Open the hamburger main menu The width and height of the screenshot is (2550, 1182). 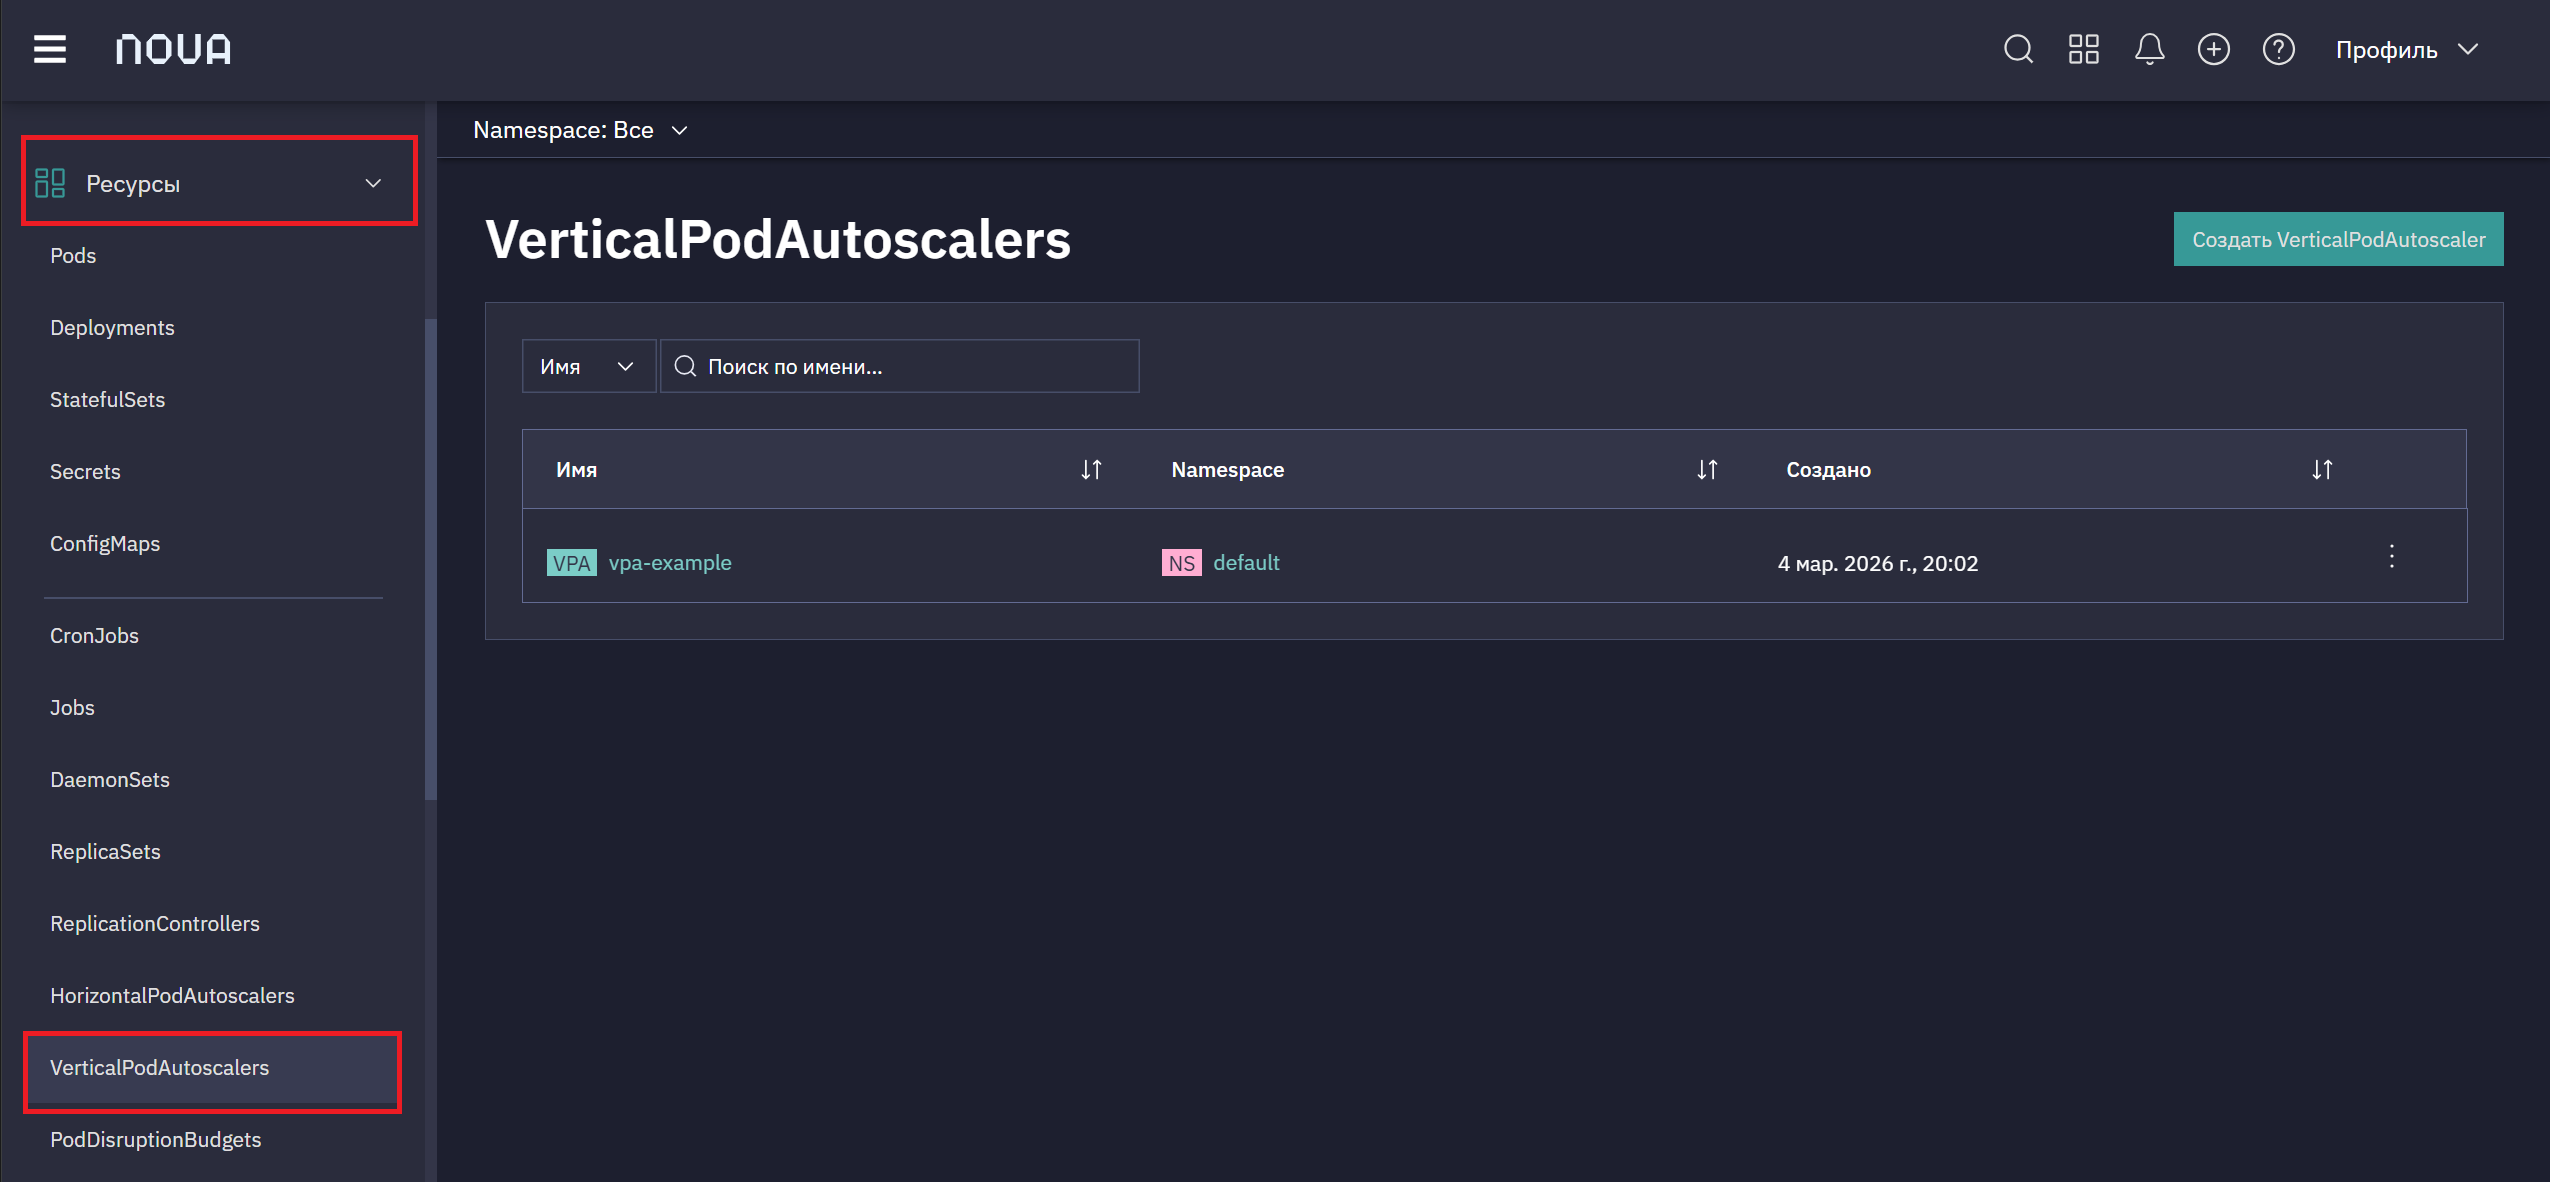point(50,49)
